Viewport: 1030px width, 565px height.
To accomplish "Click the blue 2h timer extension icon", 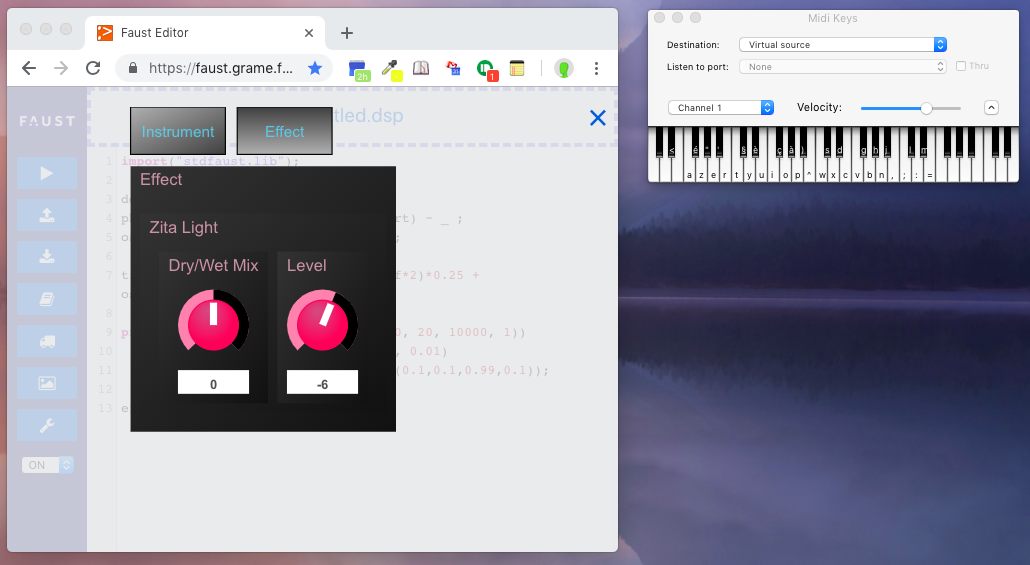I will pyautogui.click(x=359, y=70).
